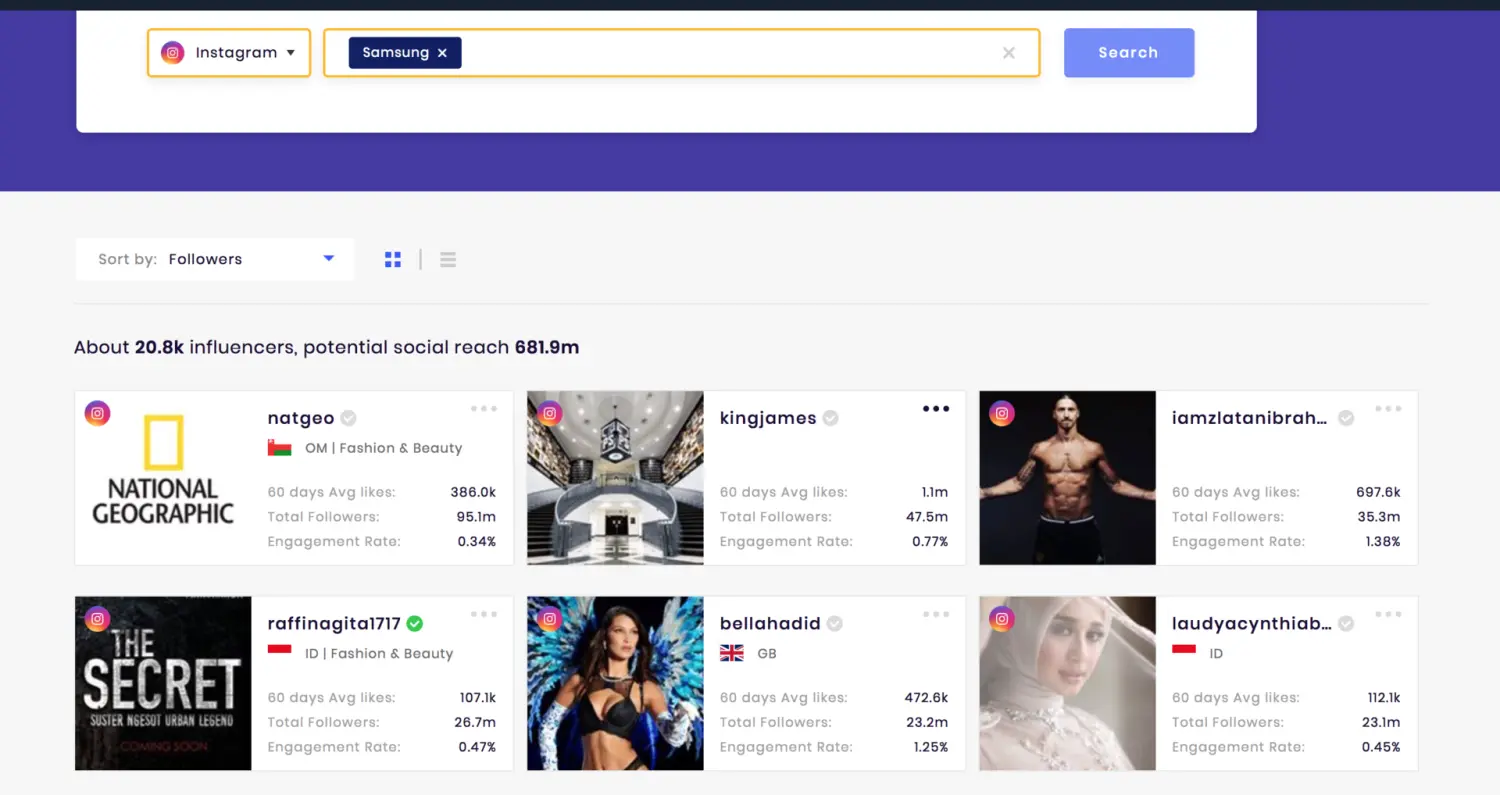The image size is (1500, 795).
Task: Click the Instagram badge on iamzlatanibrah thumbnail
Action: point(1001,413)
